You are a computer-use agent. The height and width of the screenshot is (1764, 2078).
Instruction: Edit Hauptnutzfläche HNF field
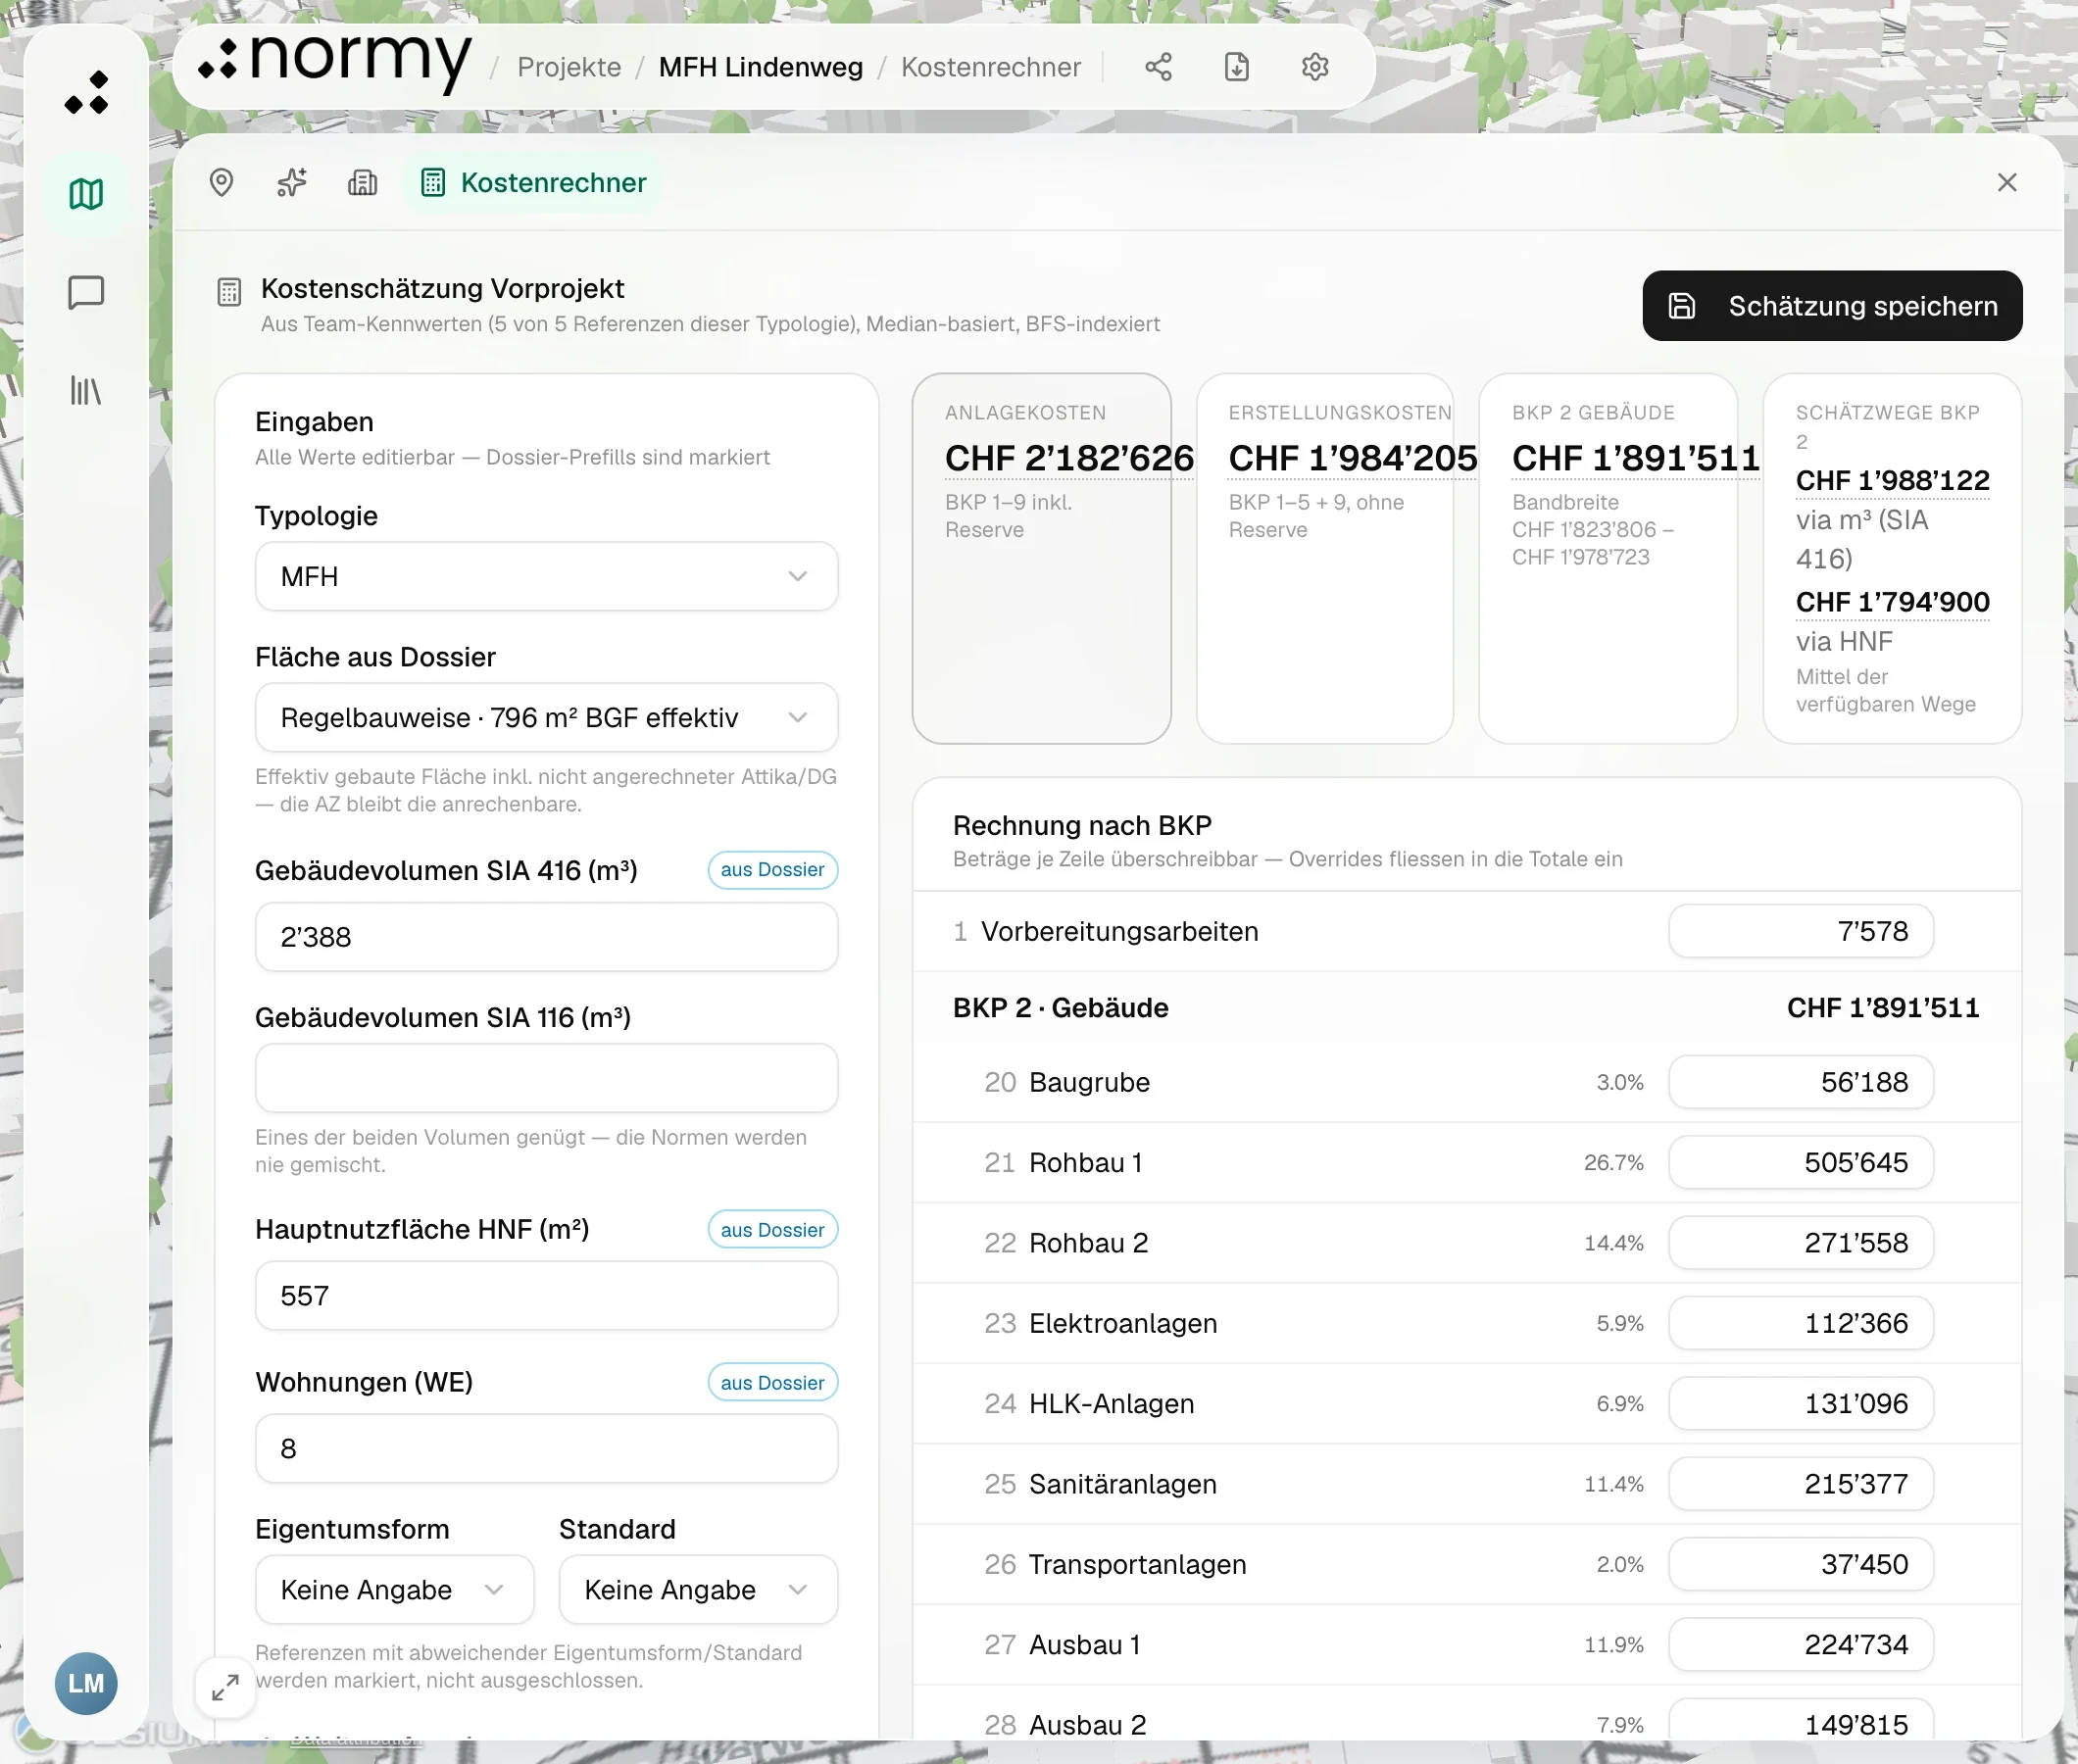pyautogui.click(x=546, y=1296)
